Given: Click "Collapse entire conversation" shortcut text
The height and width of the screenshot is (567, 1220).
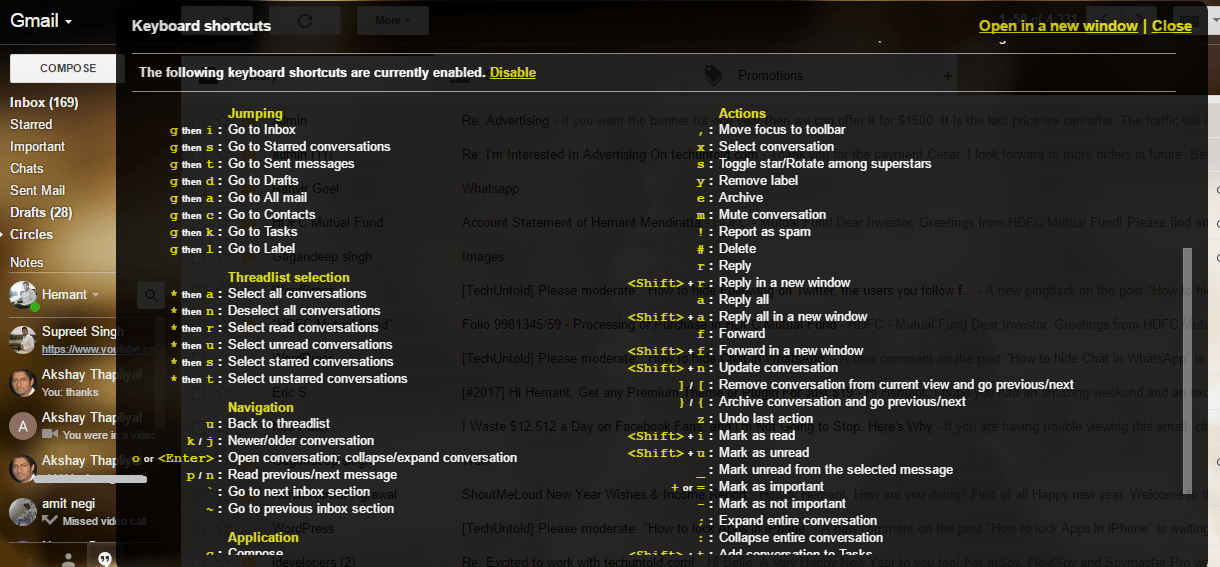Looking at the screenshot, I should pyautogui.click(x=801, y=537).
